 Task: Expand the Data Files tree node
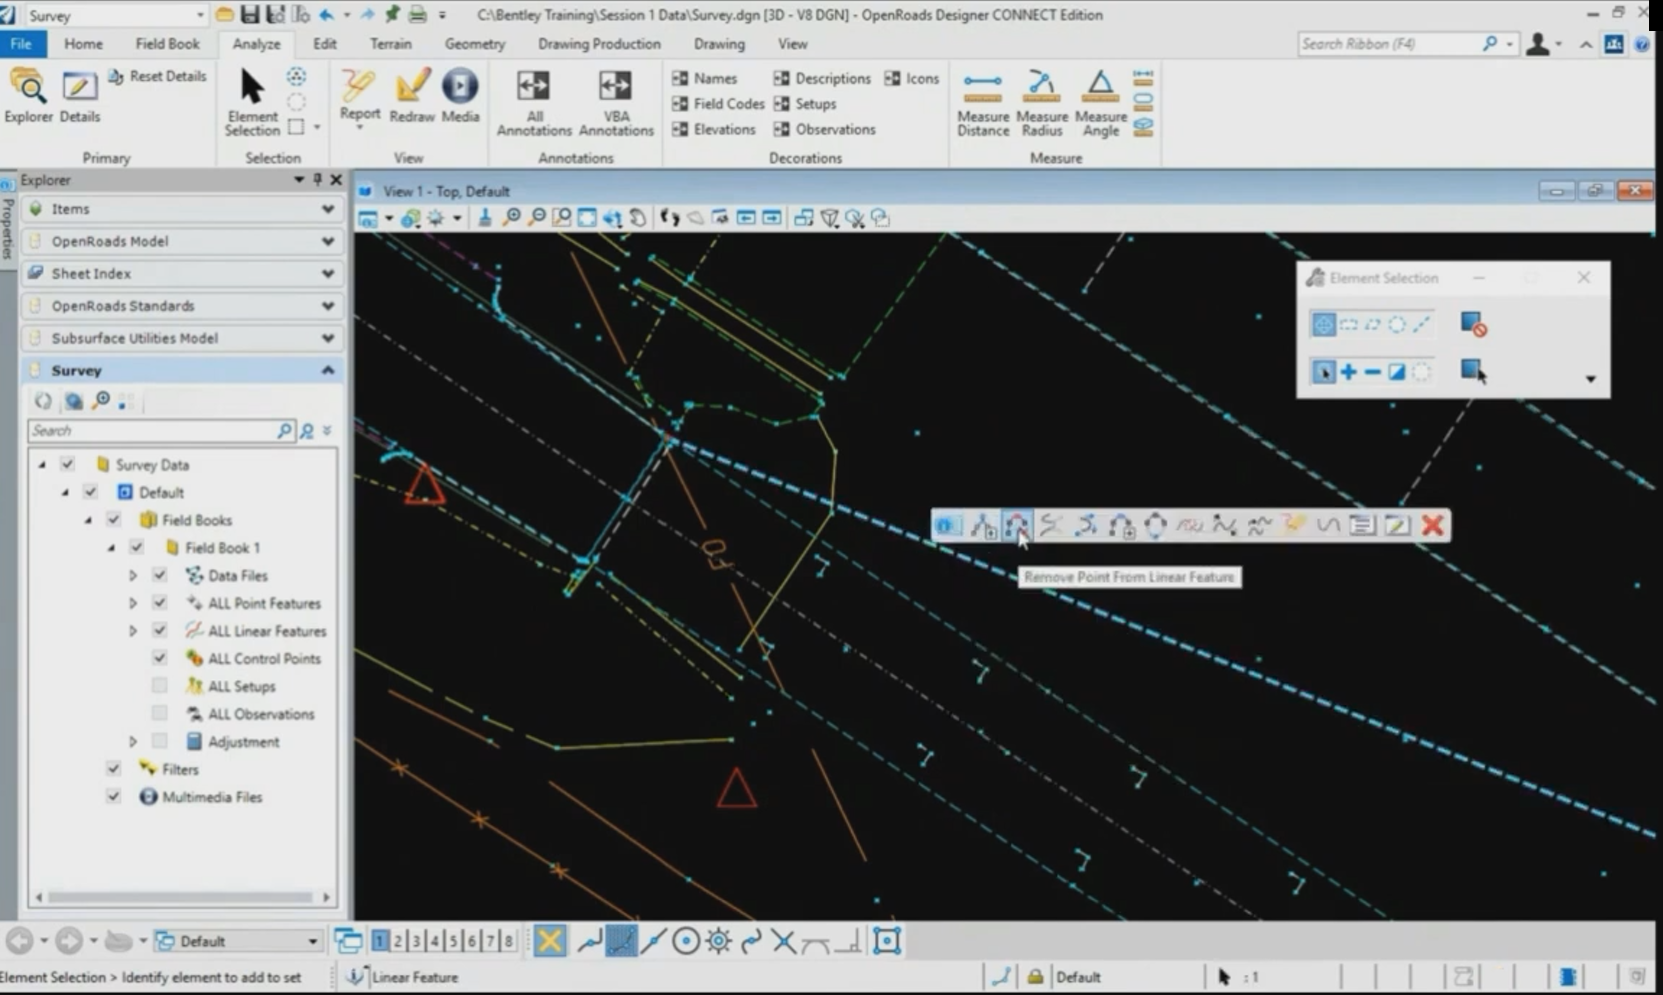[x=132, y=576]
